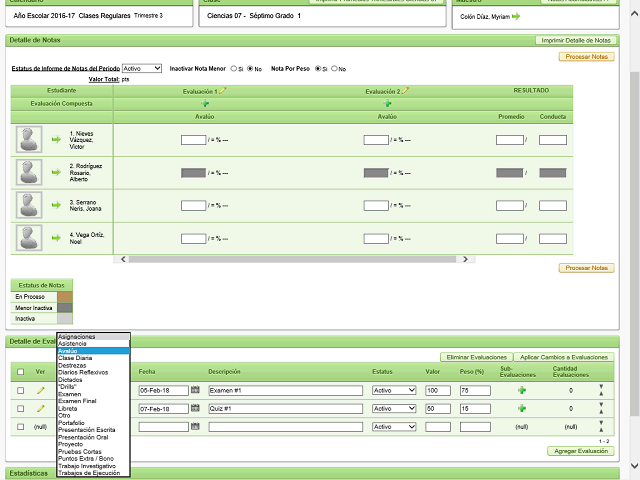Viewport: 640px width, 480px height.
Task: Select No for Nota Por Peso
Action: [x=334, y=69]
